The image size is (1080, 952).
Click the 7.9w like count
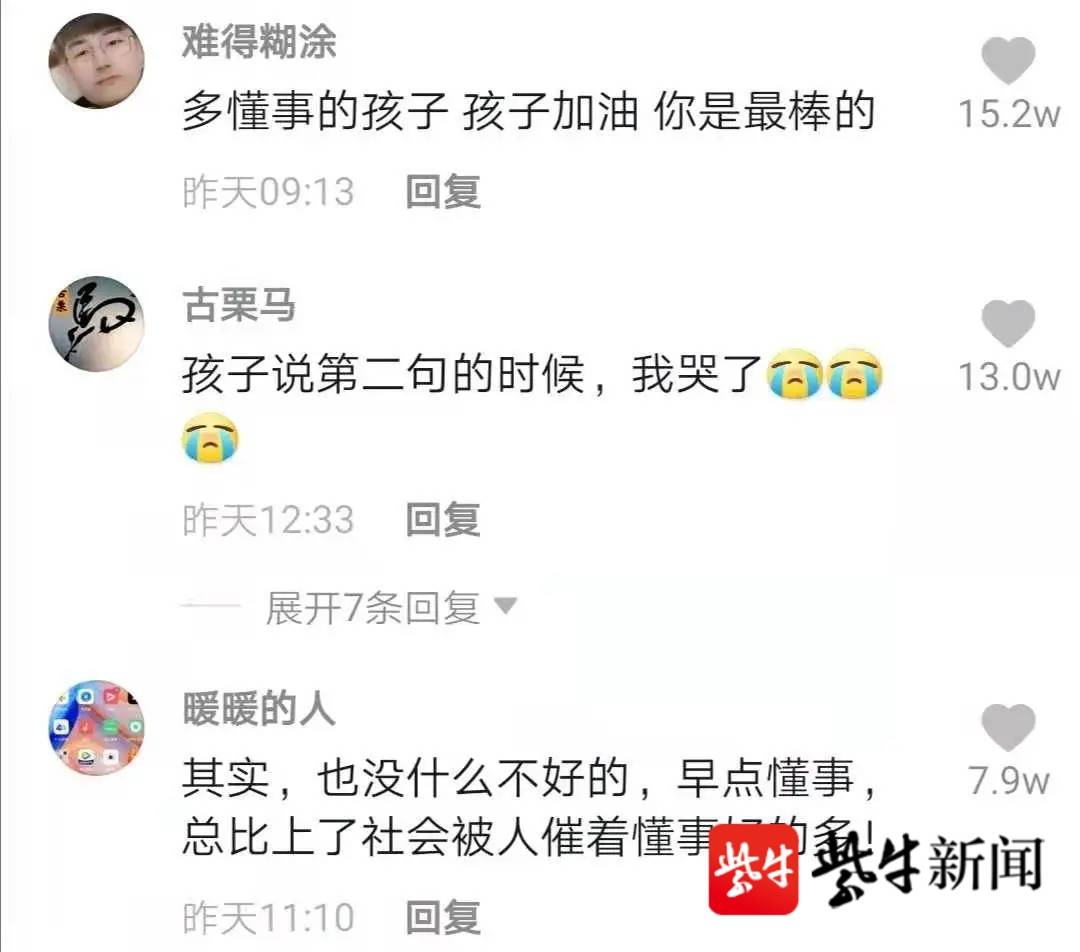click(x=1009, y=780)
